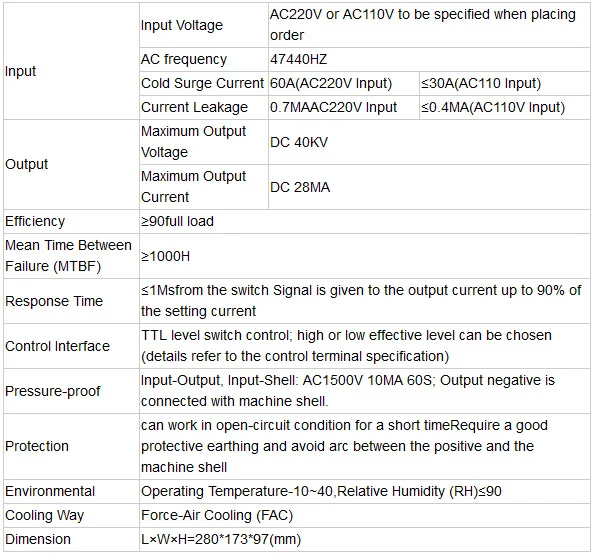Select the ≤30A(AC110 Input) cell

tap(505, 83)
